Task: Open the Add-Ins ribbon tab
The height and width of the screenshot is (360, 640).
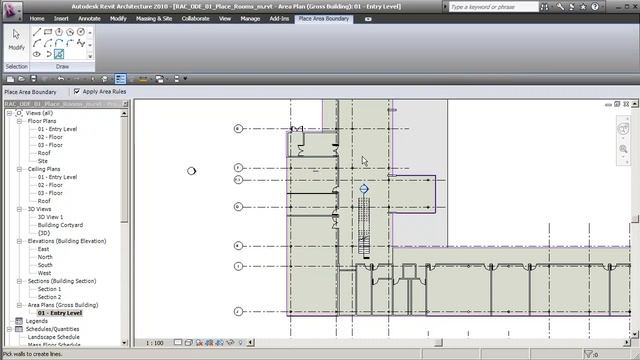Action: (279, 19)
